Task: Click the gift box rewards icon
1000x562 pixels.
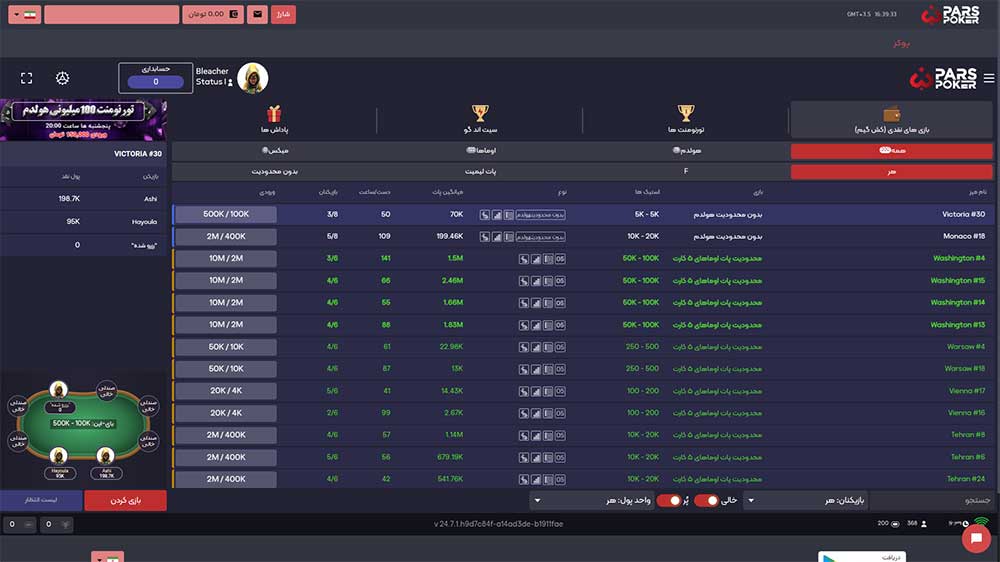Action: (274, 114)
